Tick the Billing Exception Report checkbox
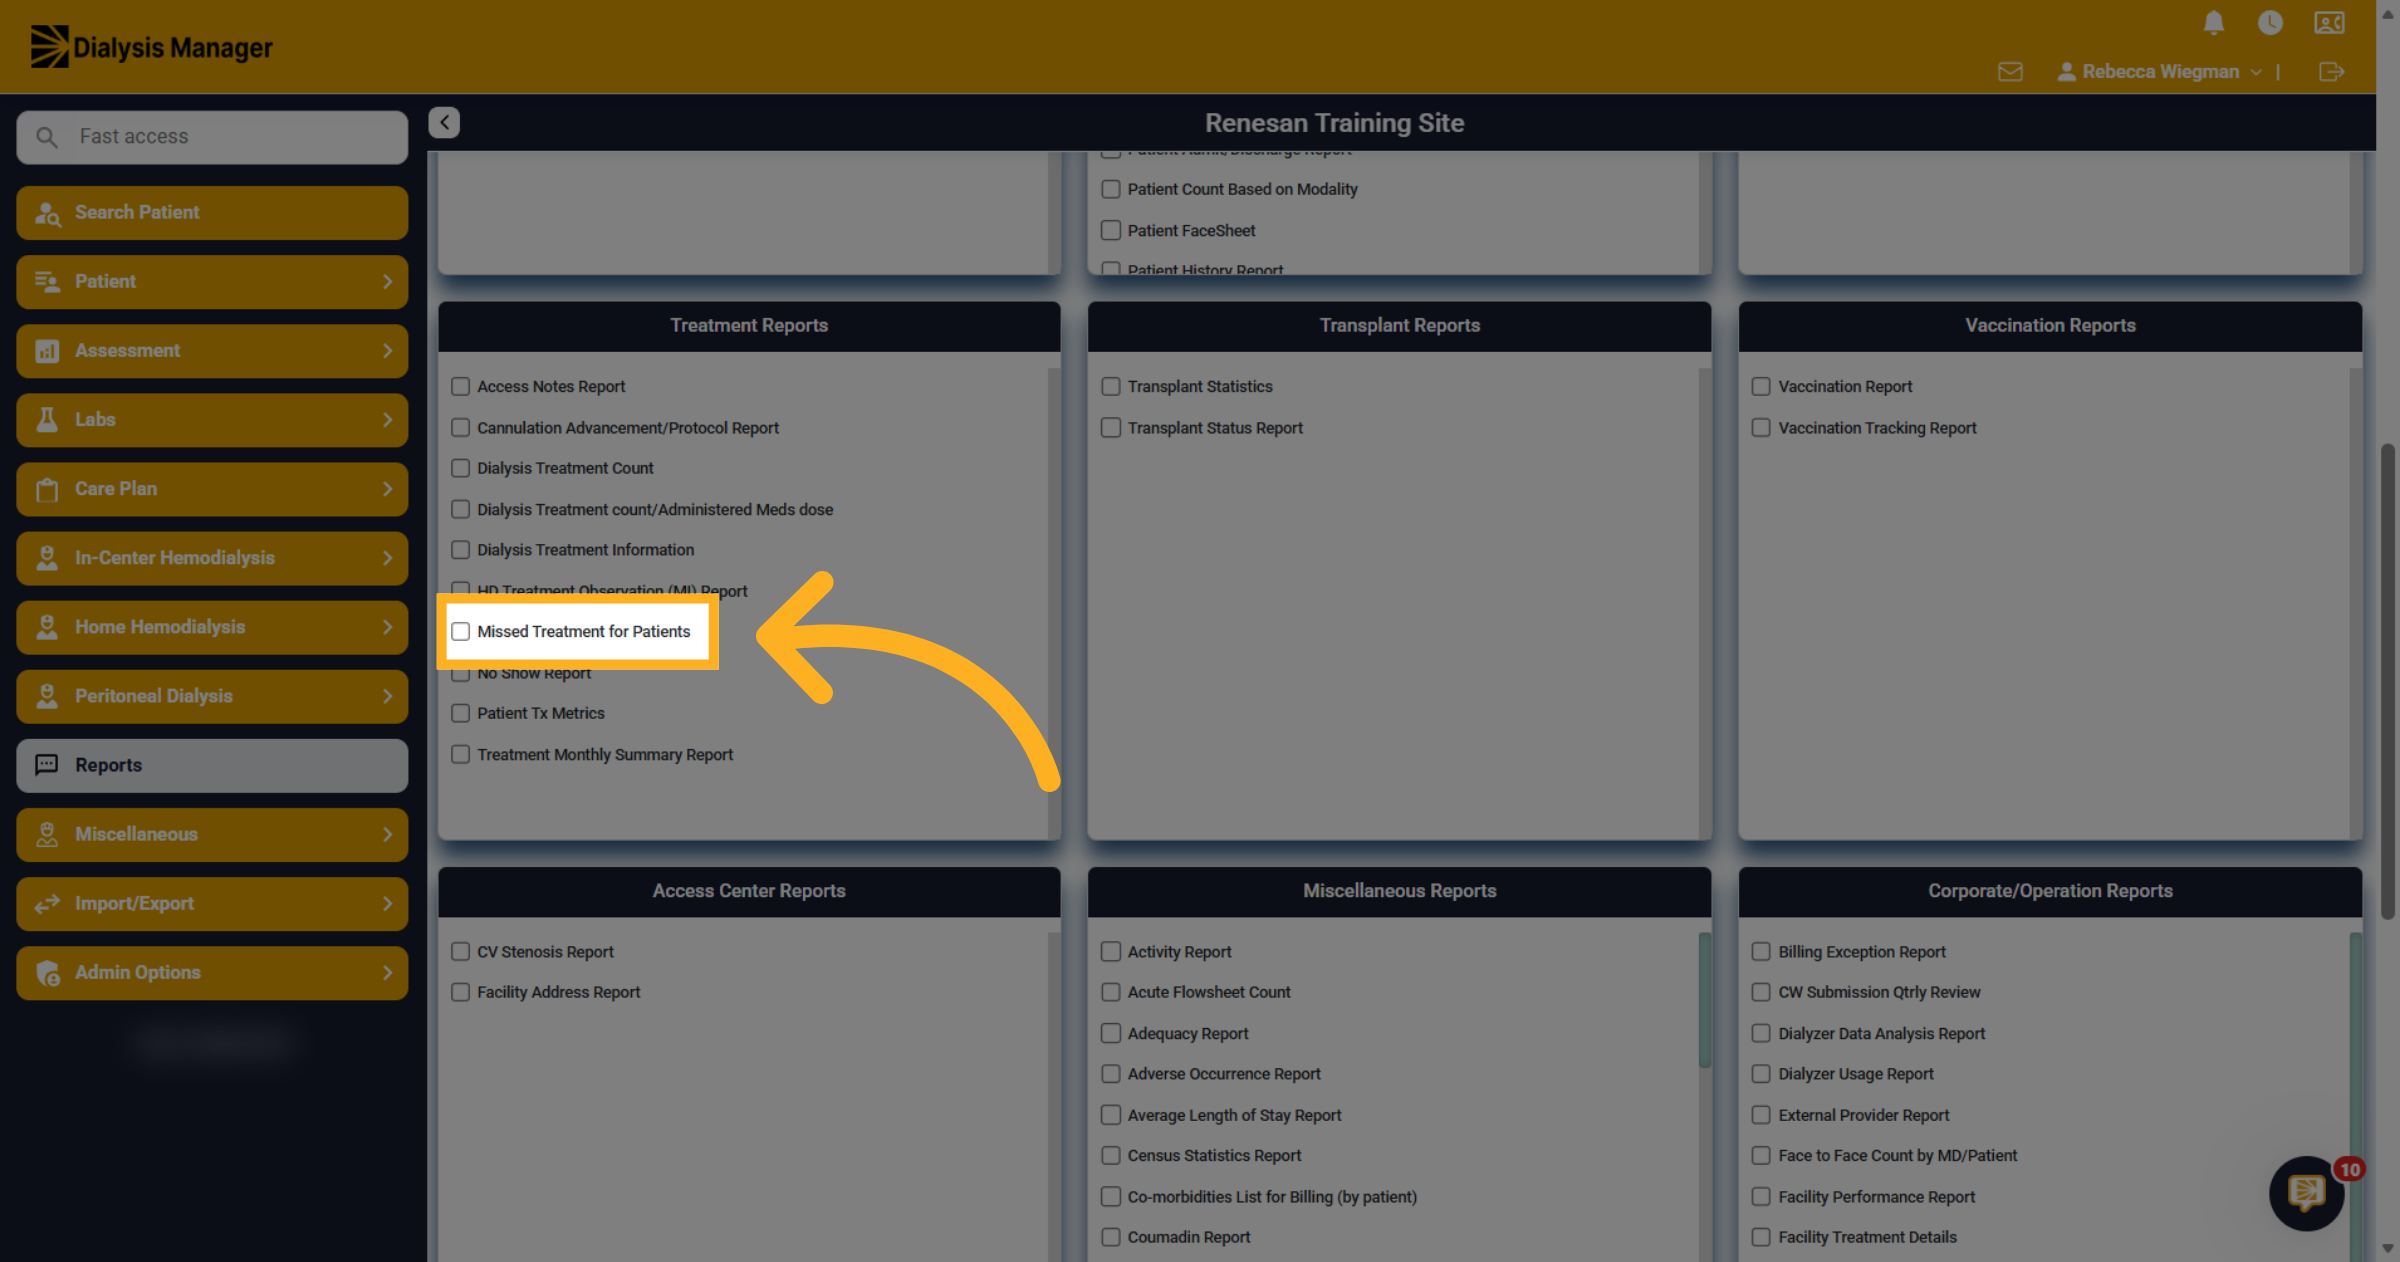This screenshot has width=2400, height=1262. point(1761,952)
